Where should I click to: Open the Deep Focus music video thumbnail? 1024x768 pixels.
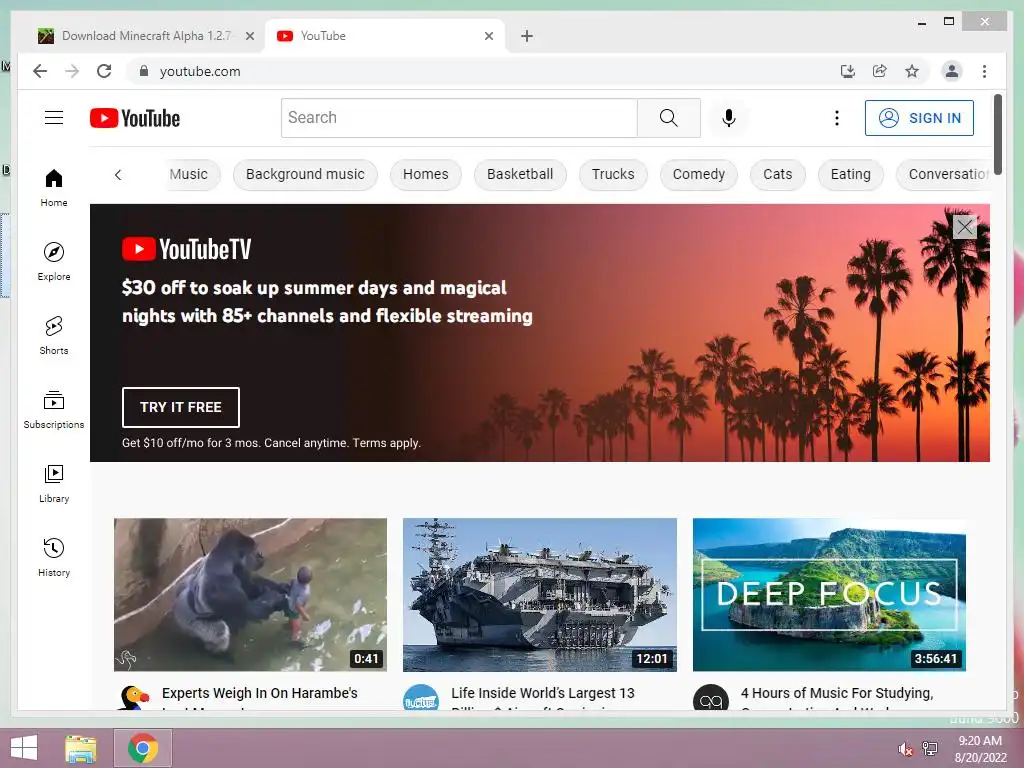[x=829, y=594]
